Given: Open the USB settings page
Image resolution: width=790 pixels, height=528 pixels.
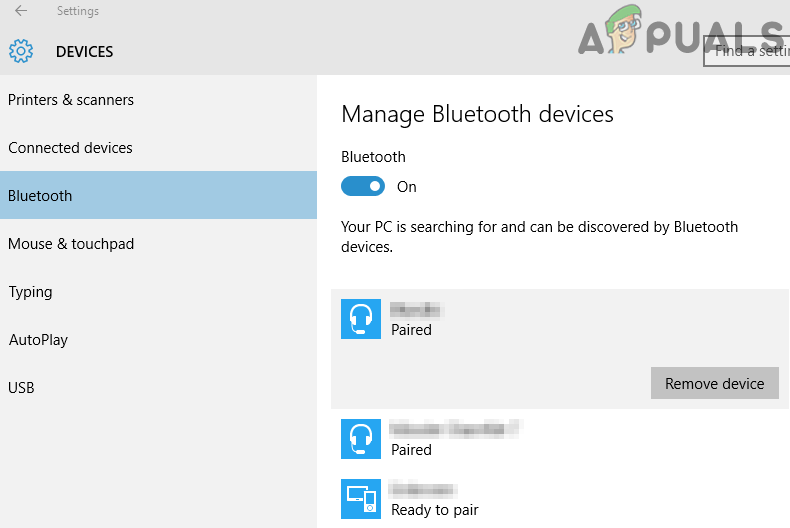Looking at the screenshot, I should pyautogui.click(x=21, y=388).
